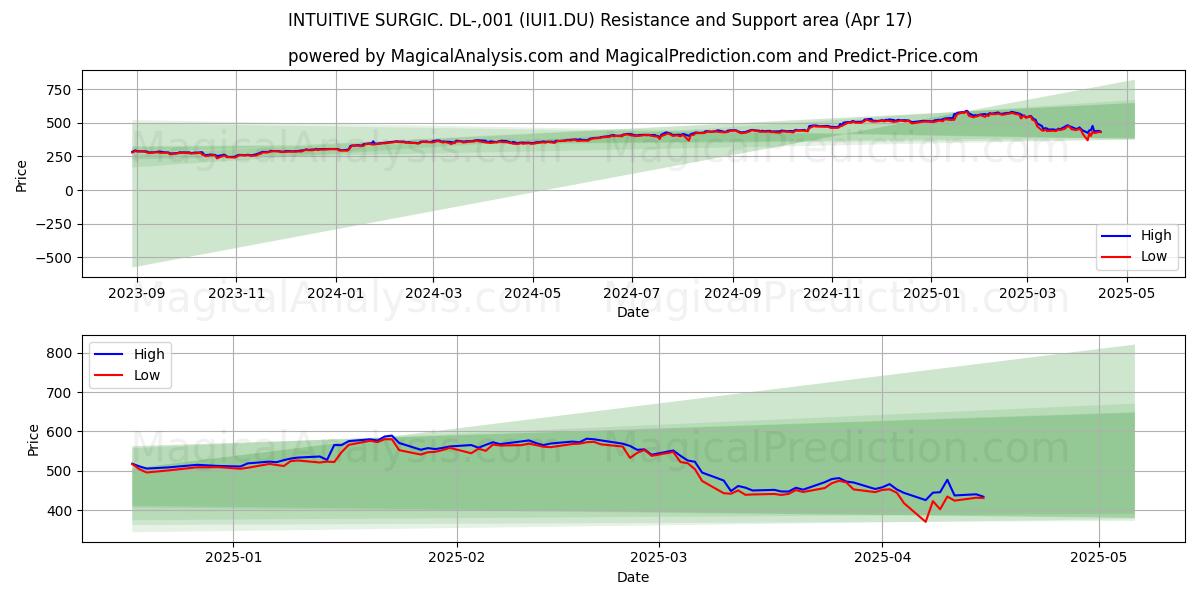Click the bottom chart '2025-04' tick label
Screen dimensions: 1200x600
[882, 557]
